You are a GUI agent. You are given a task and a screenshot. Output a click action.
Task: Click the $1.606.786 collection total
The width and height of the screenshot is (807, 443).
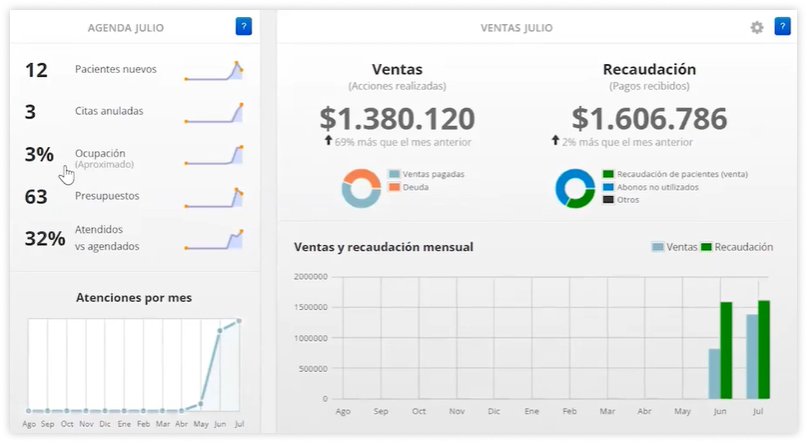tap(649, 119)
